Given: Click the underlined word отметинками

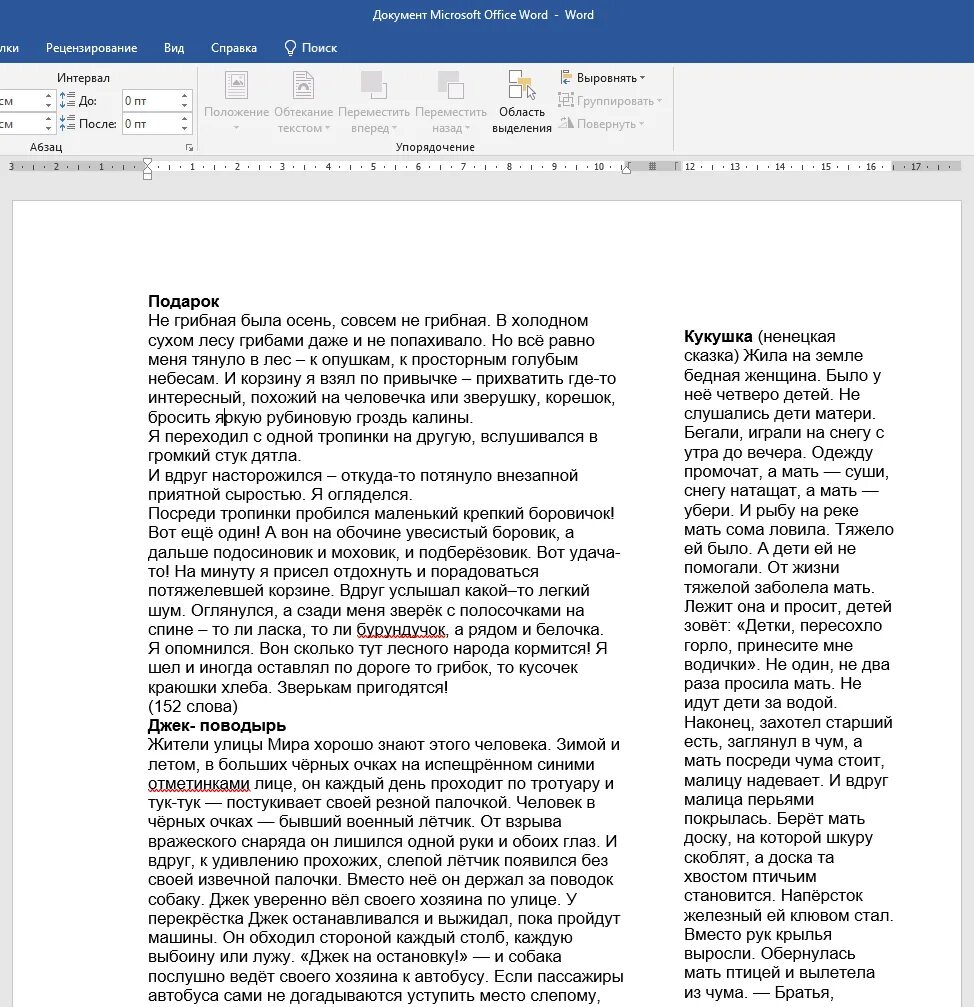Looking at the screenshot, I should 198,783.
